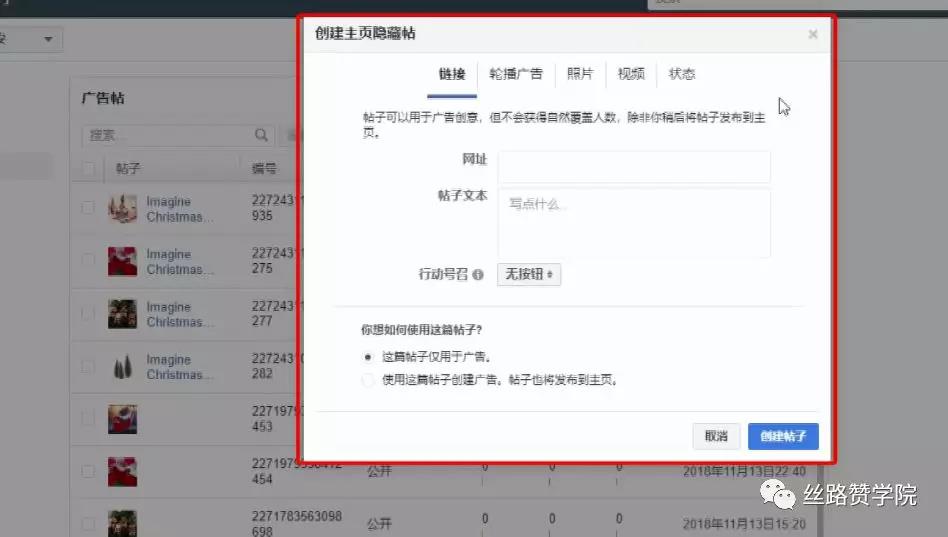Click the 创建帖子 button
This screenshot has width=948, height=537.
click(x=783, y=436)
